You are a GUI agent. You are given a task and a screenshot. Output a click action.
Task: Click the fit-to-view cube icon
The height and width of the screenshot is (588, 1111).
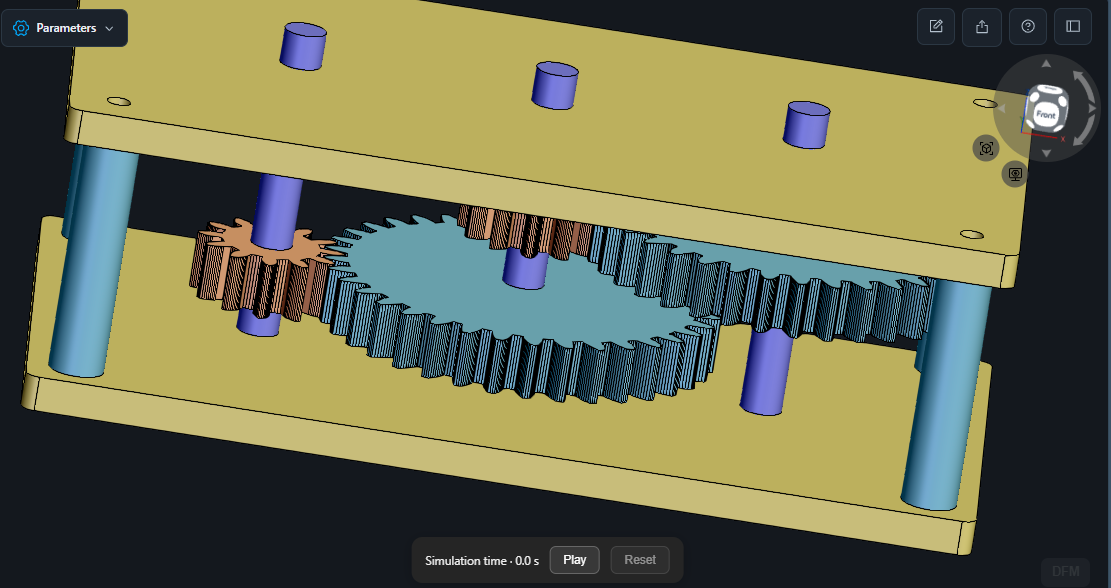(x=986, y=148)
